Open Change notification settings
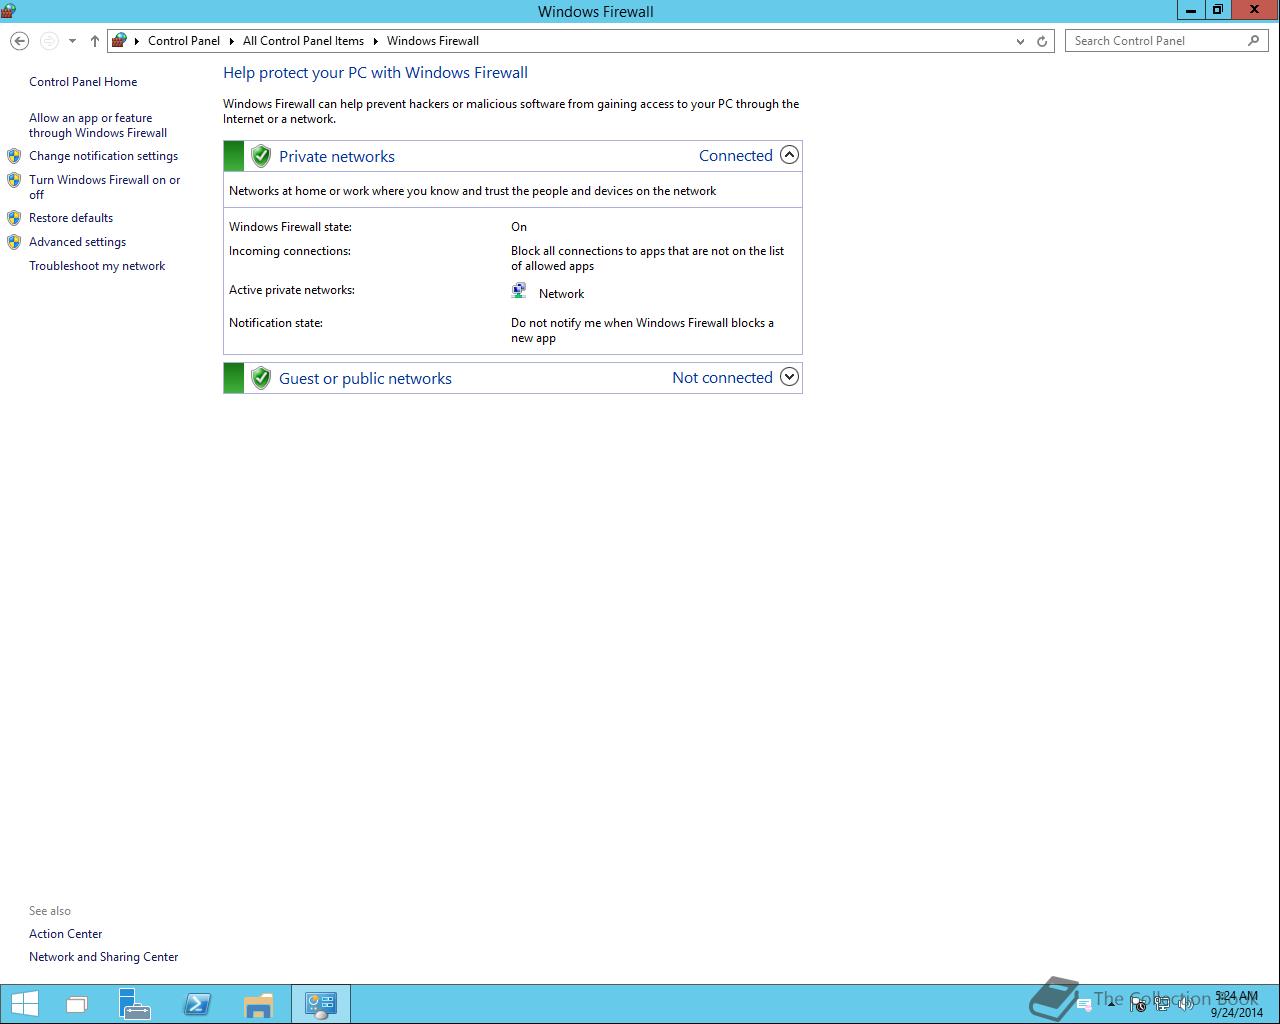This screenshot has width=1280, height=1024. [103, 156]
